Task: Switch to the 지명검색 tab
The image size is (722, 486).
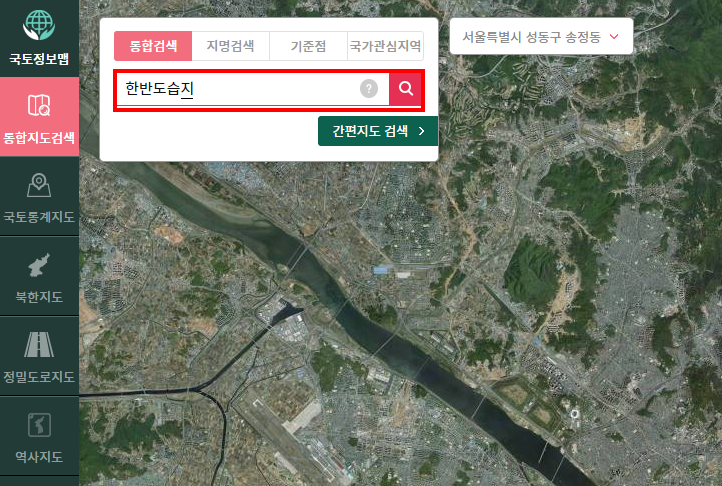Action: coord(230,46)
